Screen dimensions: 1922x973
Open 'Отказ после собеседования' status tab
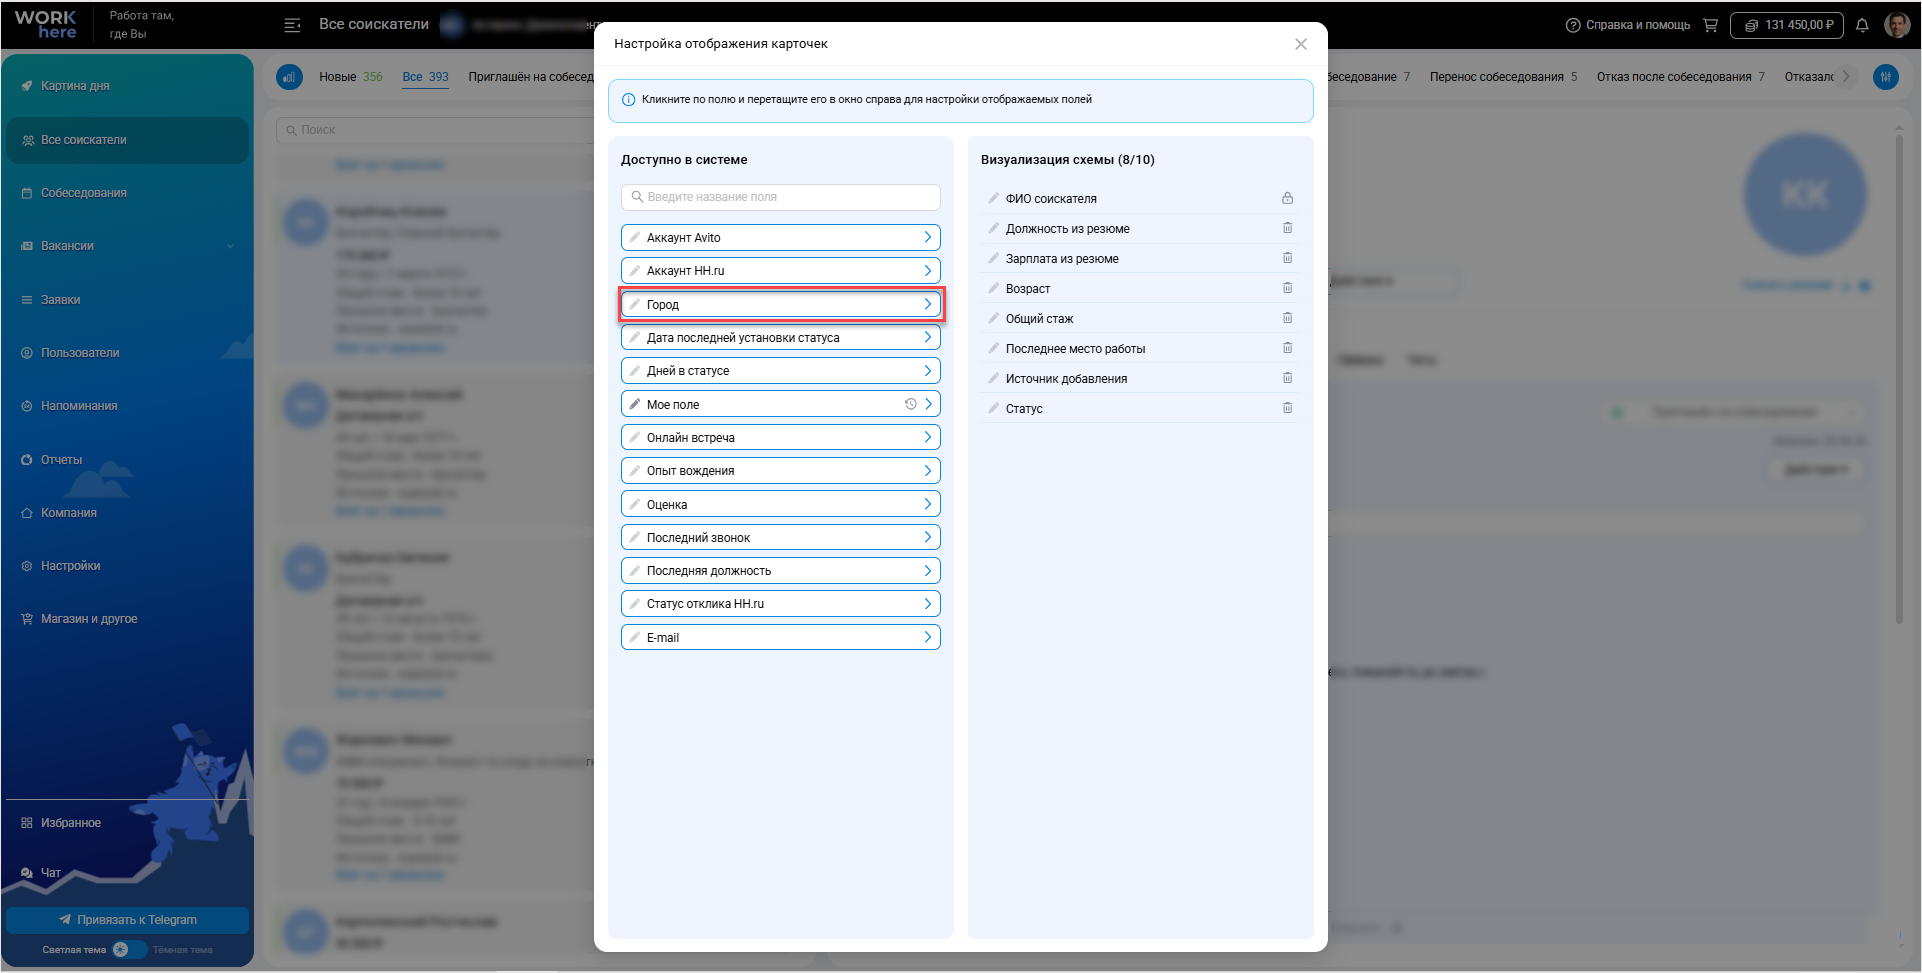1681,77
